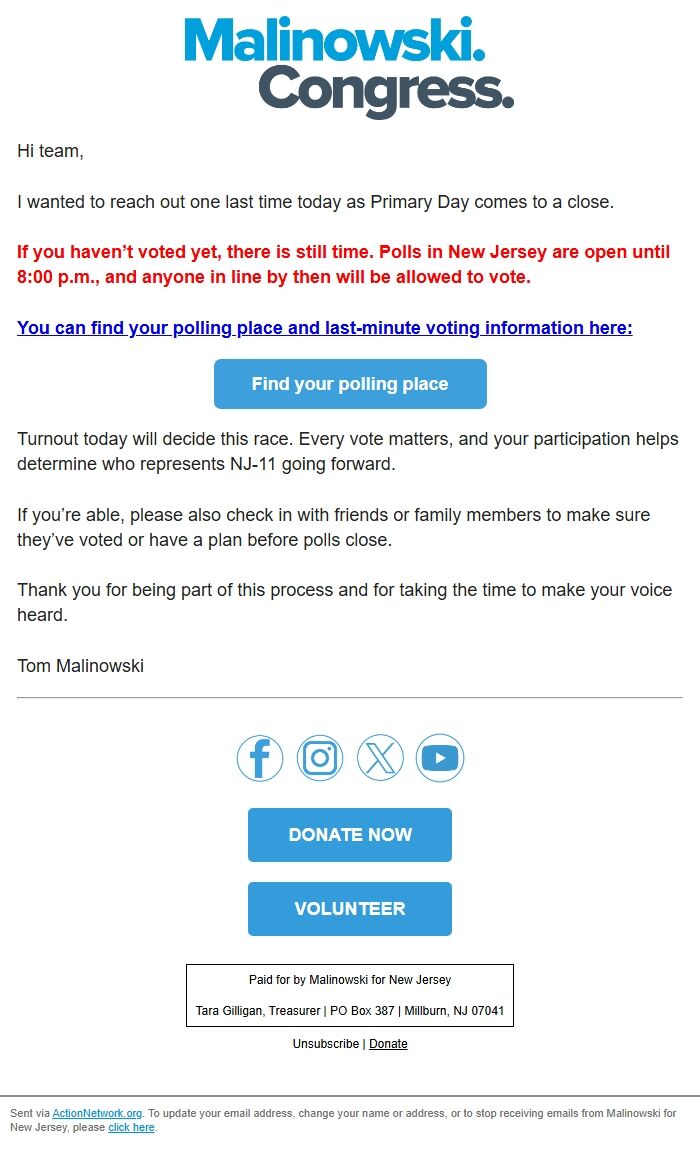This screenshot has height=1164, width=700.
Task: Click the Tom Malinowski signature line
Action: click(x=80, y=665)
